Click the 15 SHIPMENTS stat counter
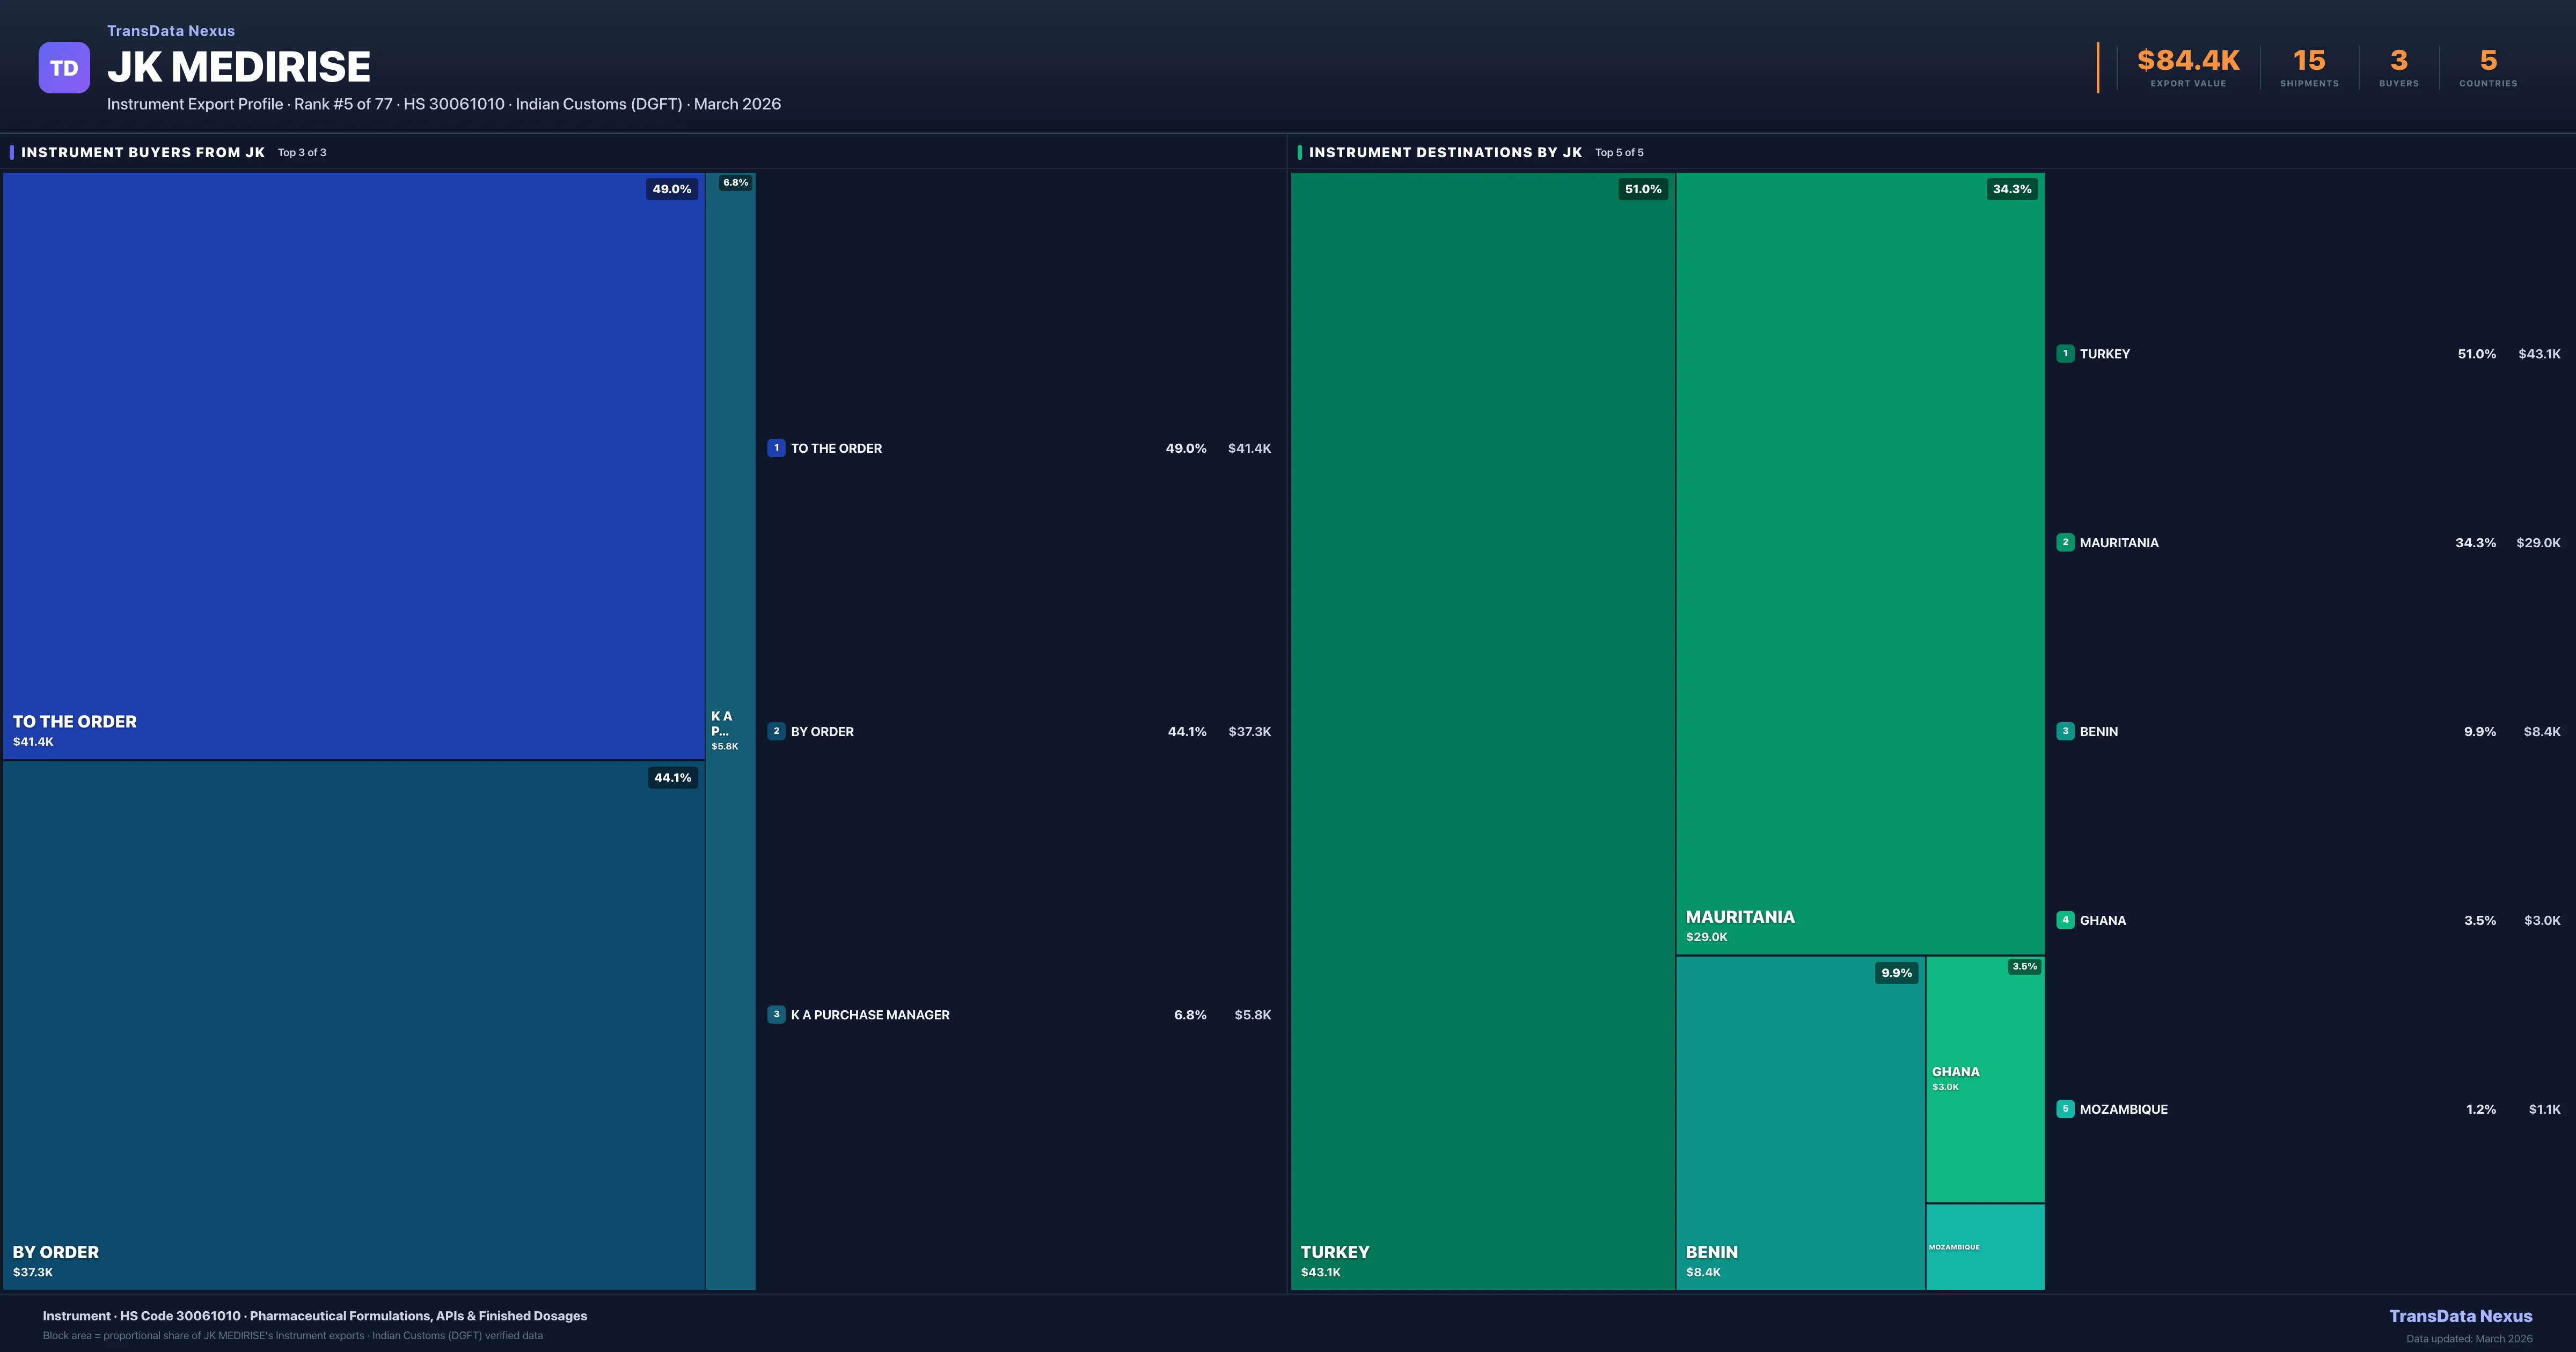The image size is (2576, 1352). [2310, 66]
